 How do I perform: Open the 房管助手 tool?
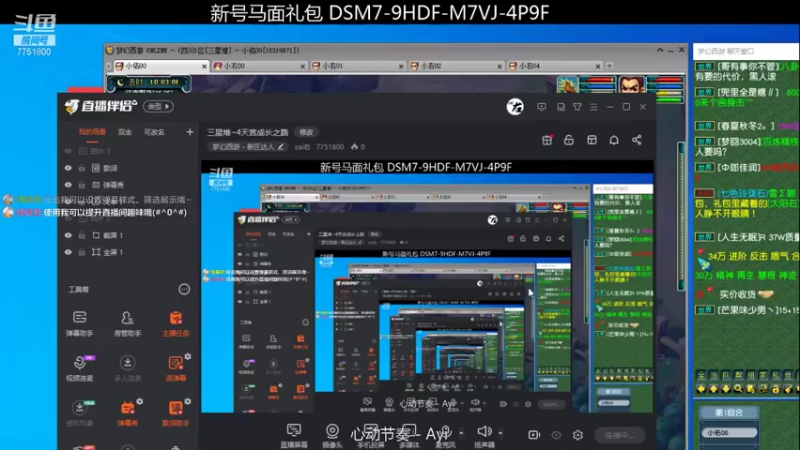coord(127,323)
